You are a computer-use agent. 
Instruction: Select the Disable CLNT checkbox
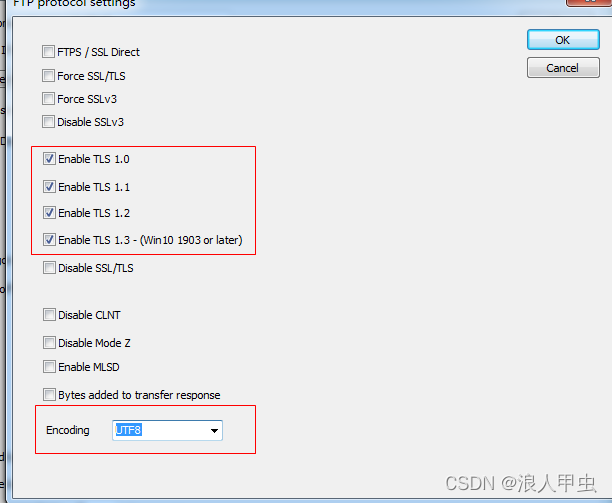(49, 315)
